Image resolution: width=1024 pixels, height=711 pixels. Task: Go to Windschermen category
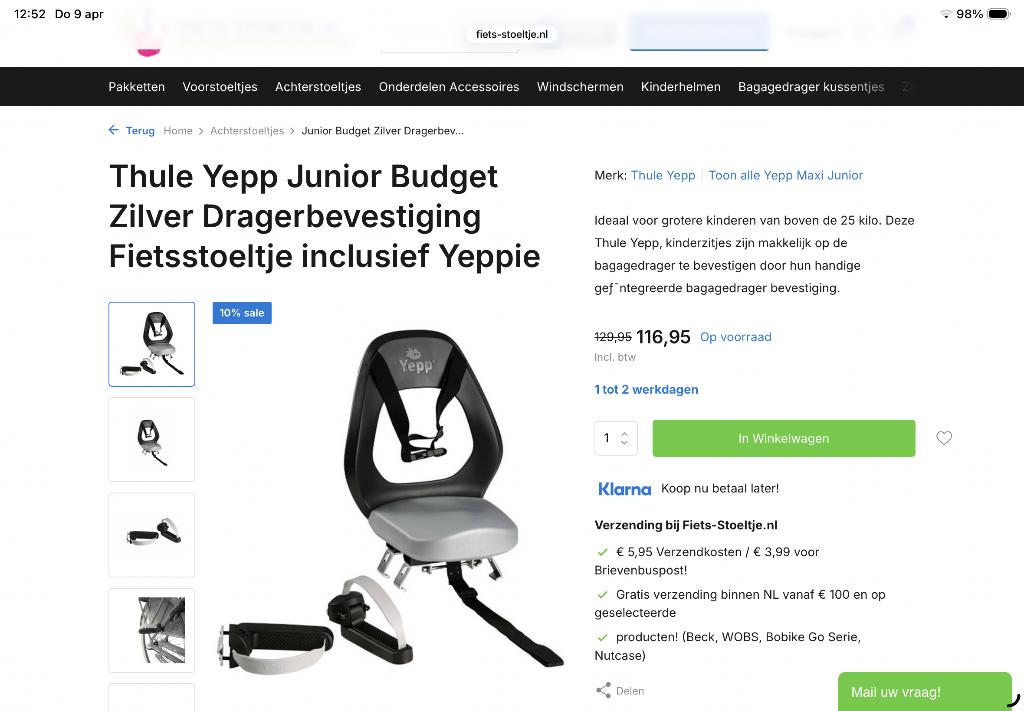tap(580, 87)
